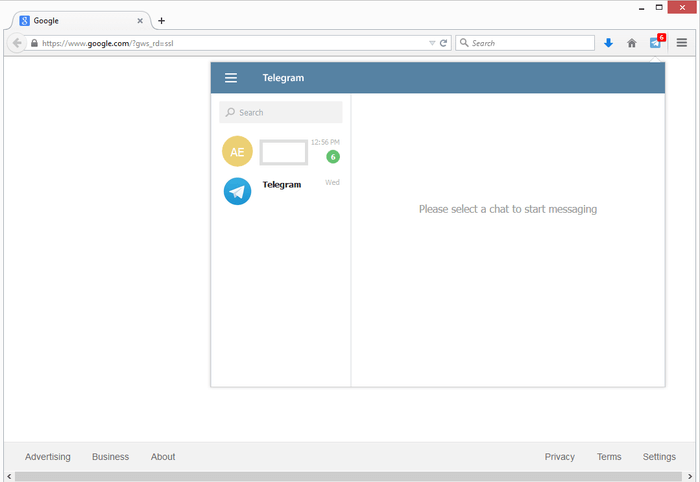Image resolution: width=700 pixels, height=482 pixels.
Task: Click the Firefox search magnifier icon
Action: [x=464, y=42]
